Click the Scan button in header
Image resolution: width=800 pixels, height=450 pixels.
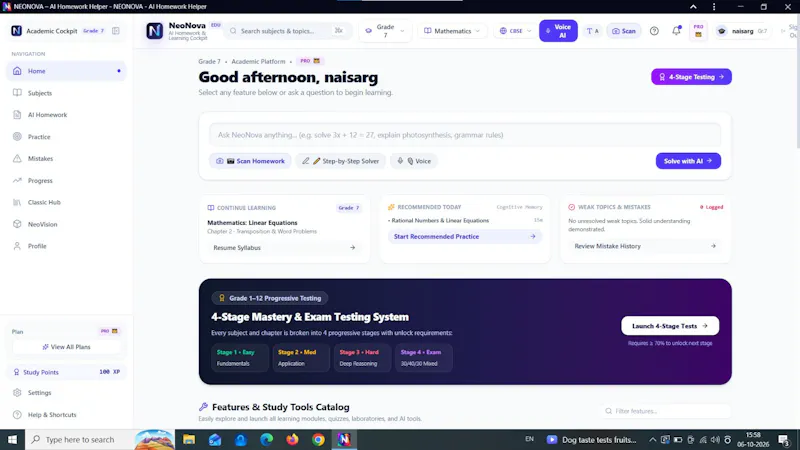[x=624, y=31]
